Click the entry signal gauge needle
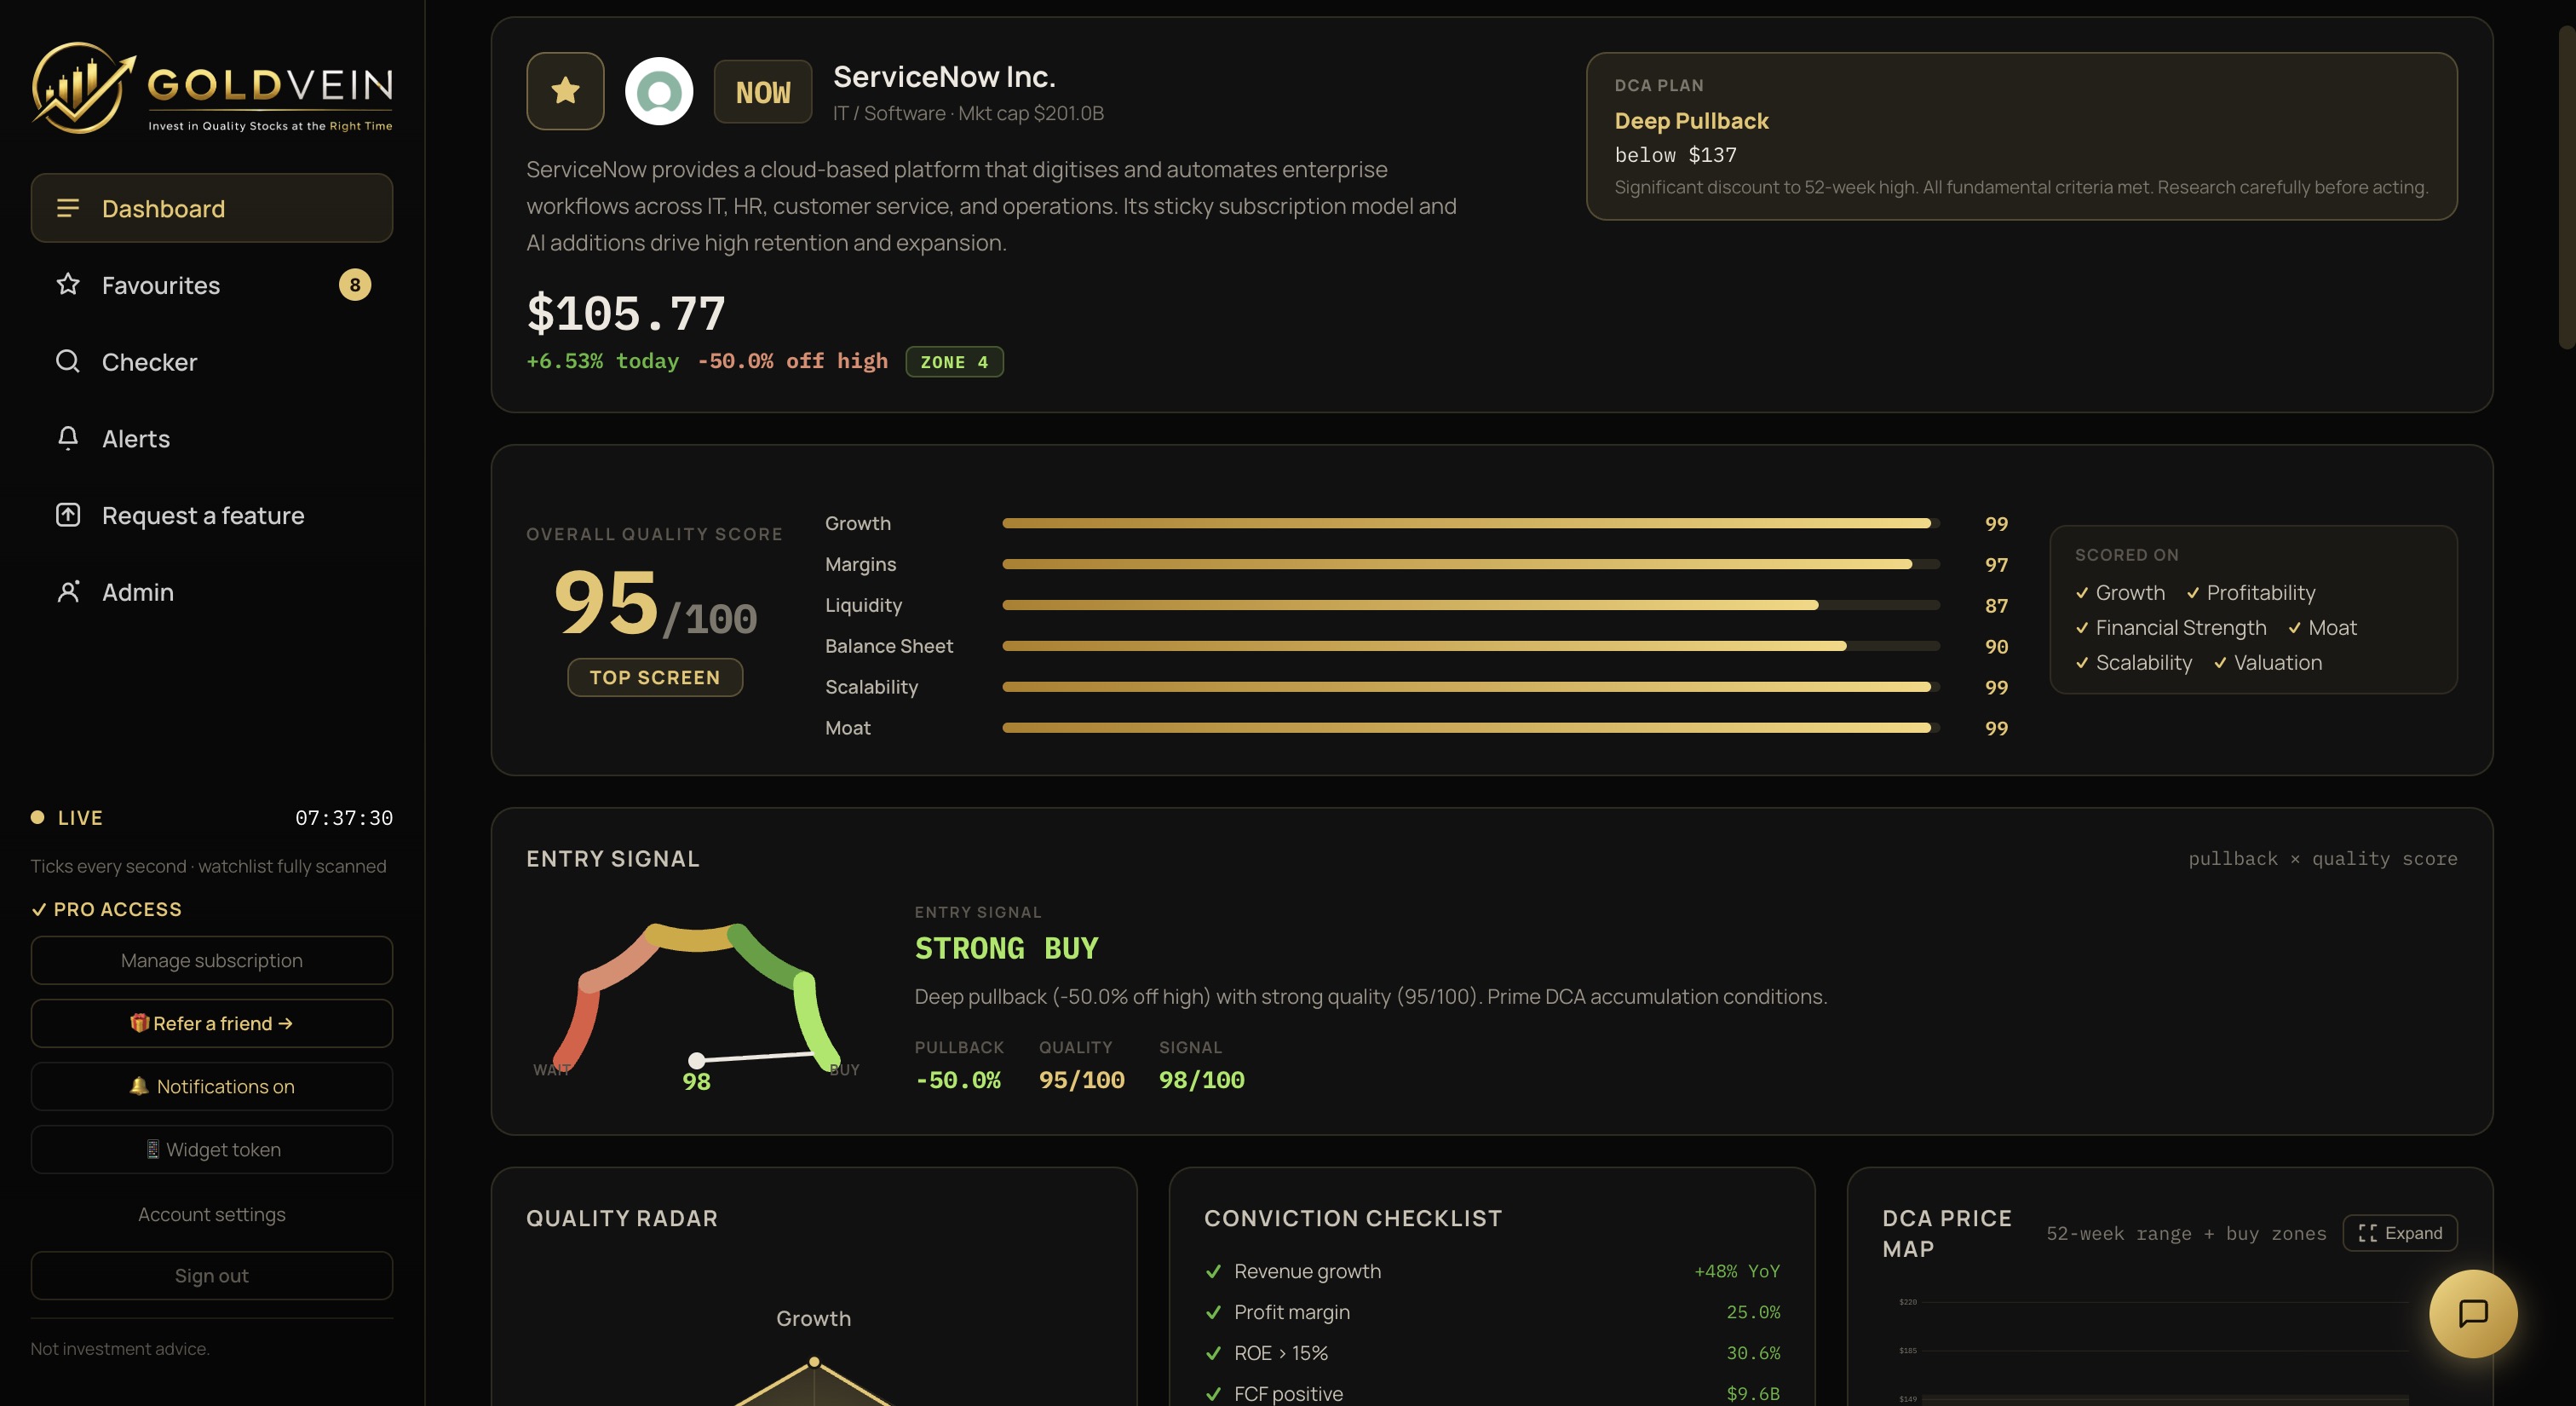 tap(755, 1057)
